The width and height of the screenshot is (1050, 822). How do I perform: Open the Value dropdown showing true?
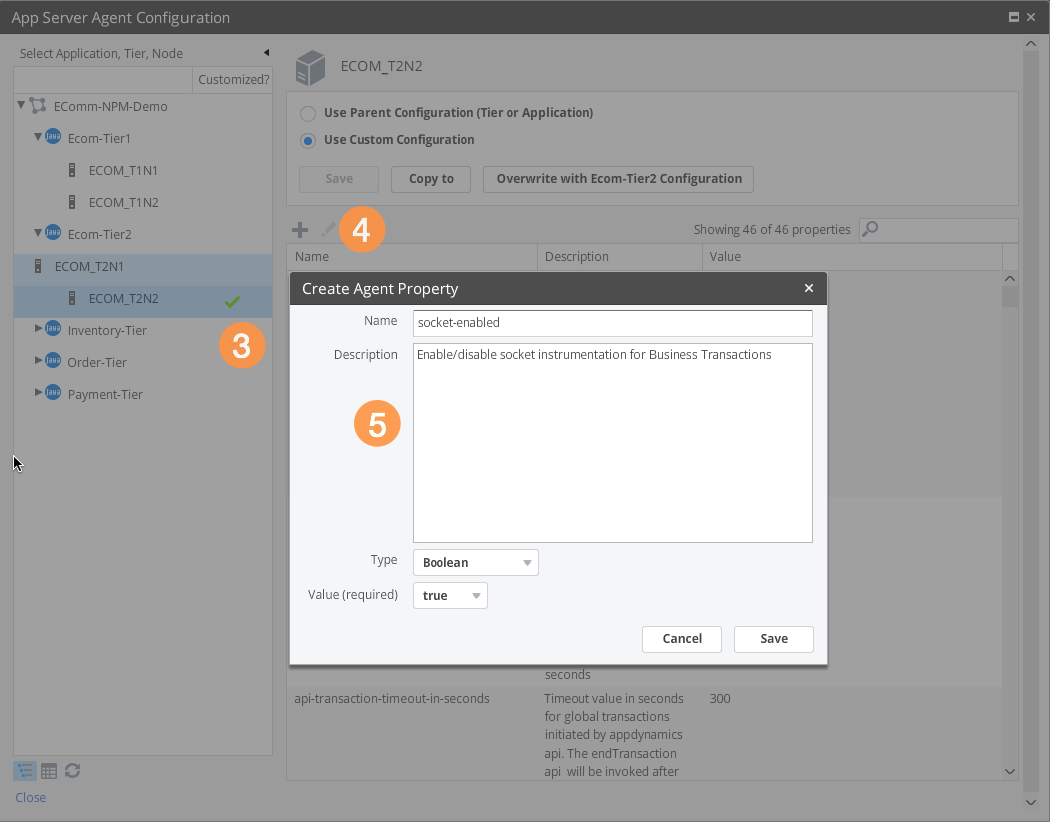[449, 595]
